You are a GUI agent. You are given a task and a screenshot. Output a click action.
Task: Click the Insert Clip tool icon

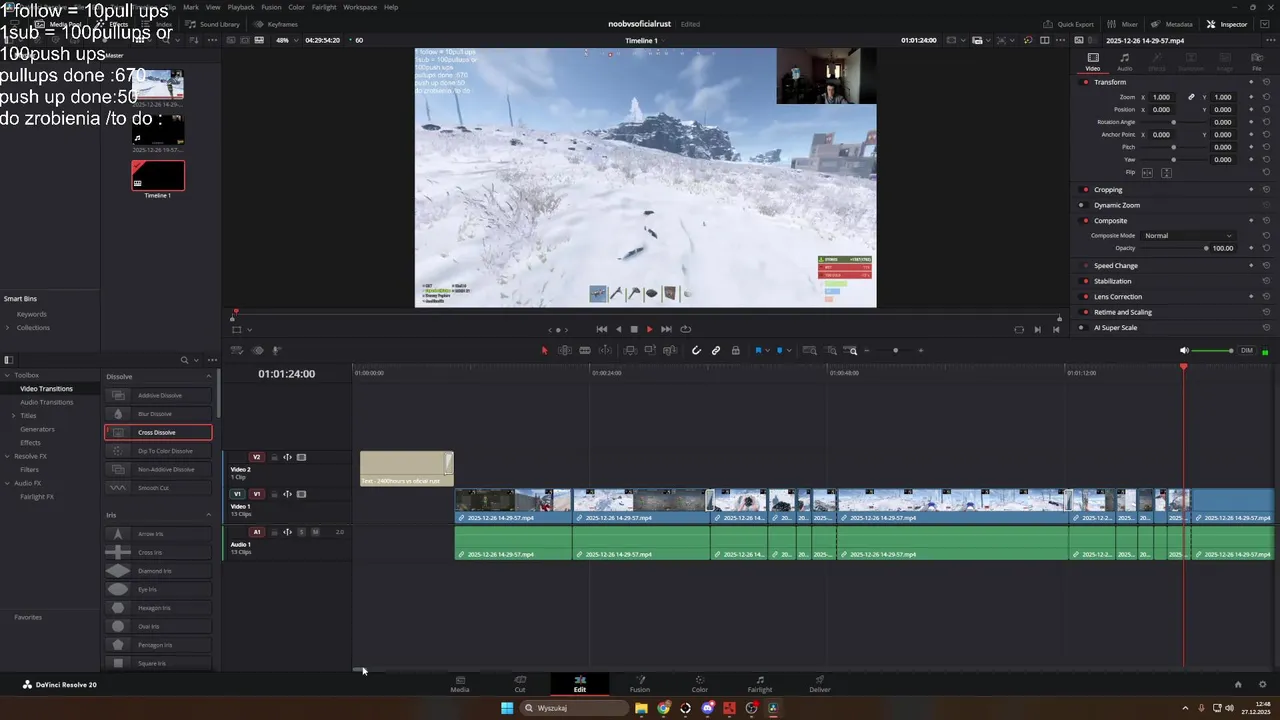[630, 351]
